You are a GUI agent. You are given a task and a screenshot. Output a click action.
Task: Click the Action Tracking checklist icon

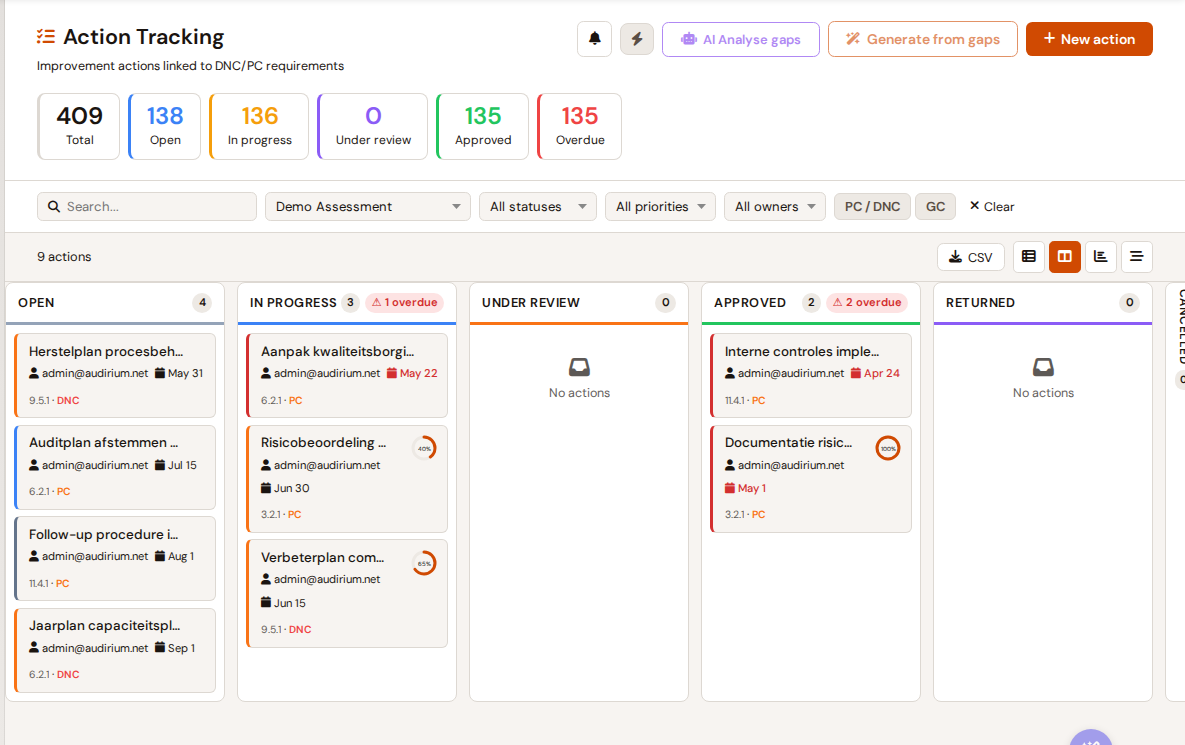pos(46,36)
